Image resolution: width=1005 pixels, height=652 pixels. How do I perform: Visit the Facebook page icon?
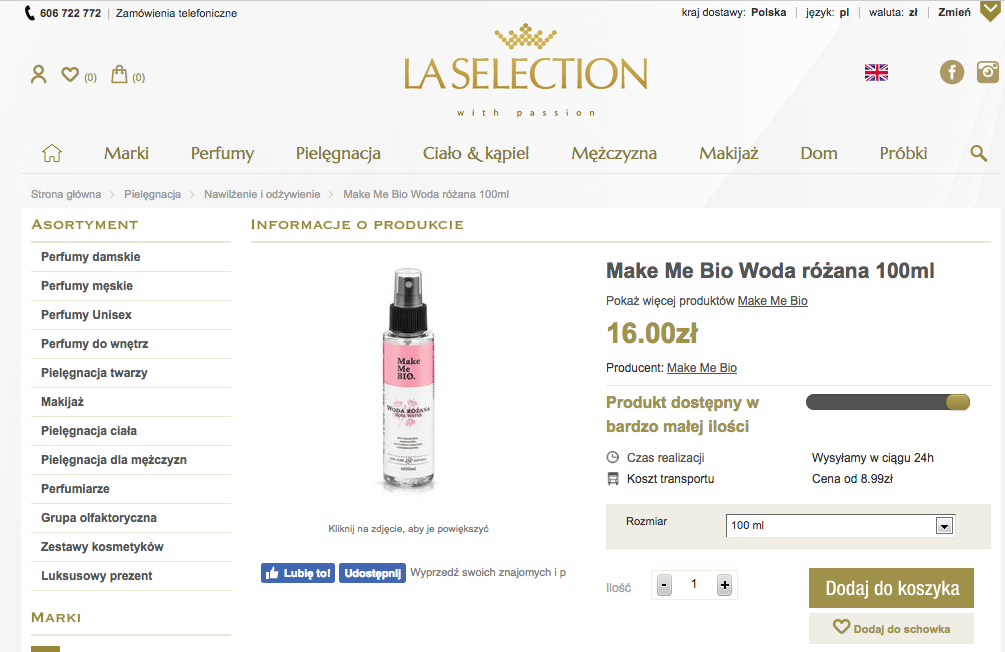(952, 72)
